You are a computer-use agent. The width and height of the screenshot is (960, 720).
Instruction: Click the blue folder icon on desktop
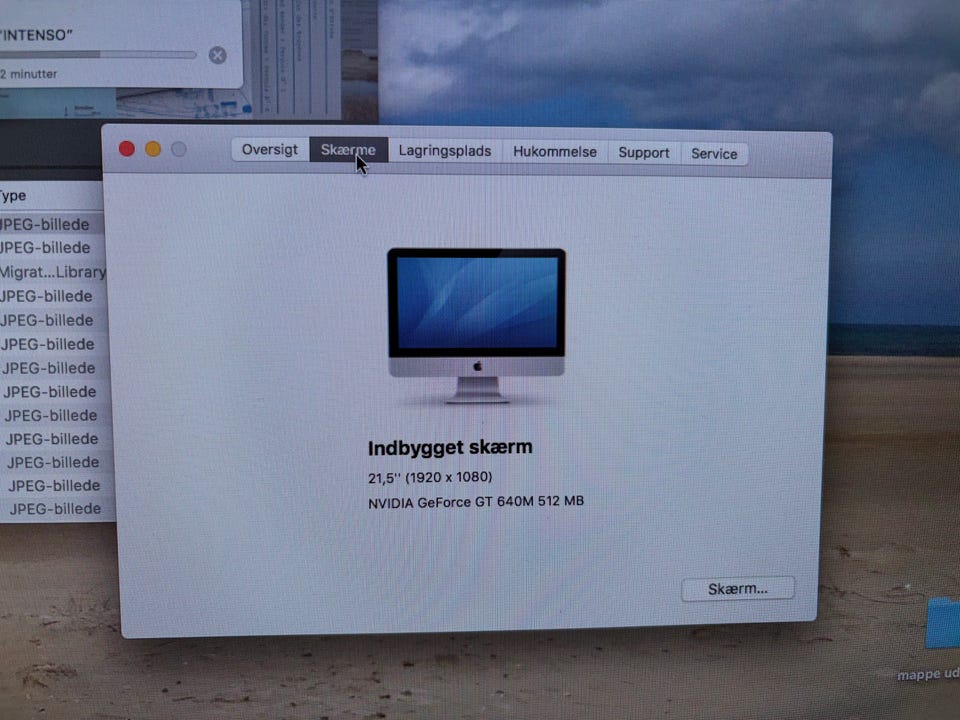click(x=943, y=623)
